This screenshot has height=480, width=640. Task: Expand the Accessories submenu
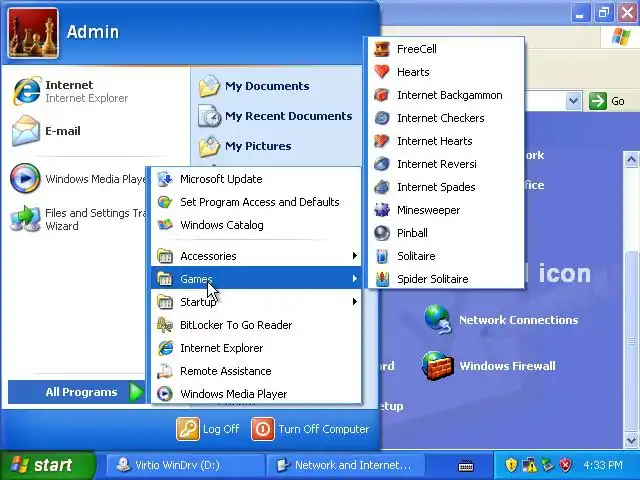[x=256, y=256]
